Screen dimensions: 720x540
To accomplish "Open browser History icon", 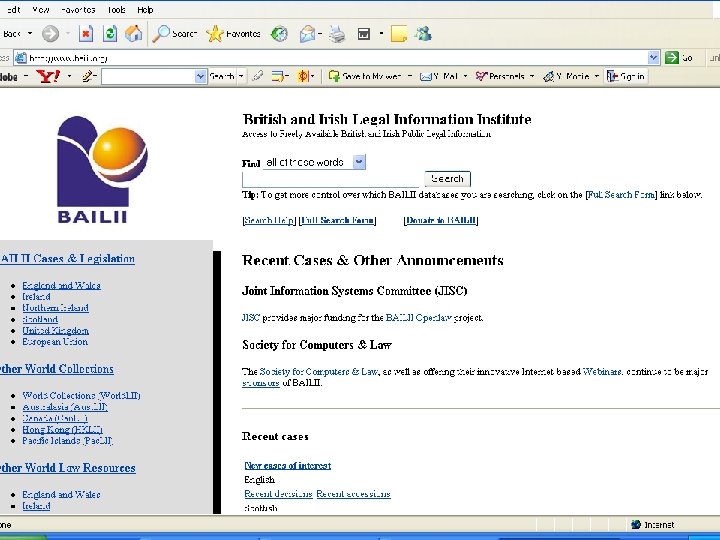I will point(279,34).
